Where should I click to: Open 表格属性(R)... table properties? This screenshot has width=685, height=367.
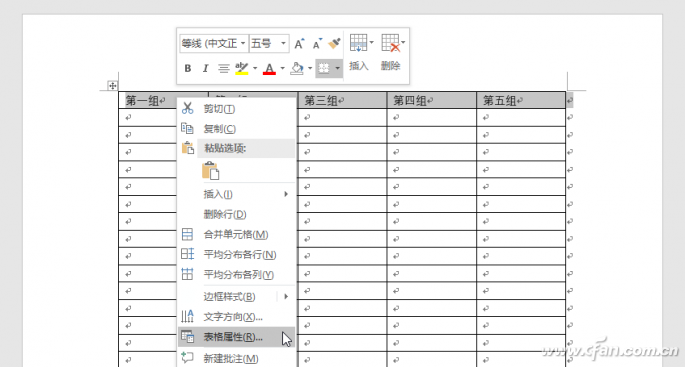[236, 337]
